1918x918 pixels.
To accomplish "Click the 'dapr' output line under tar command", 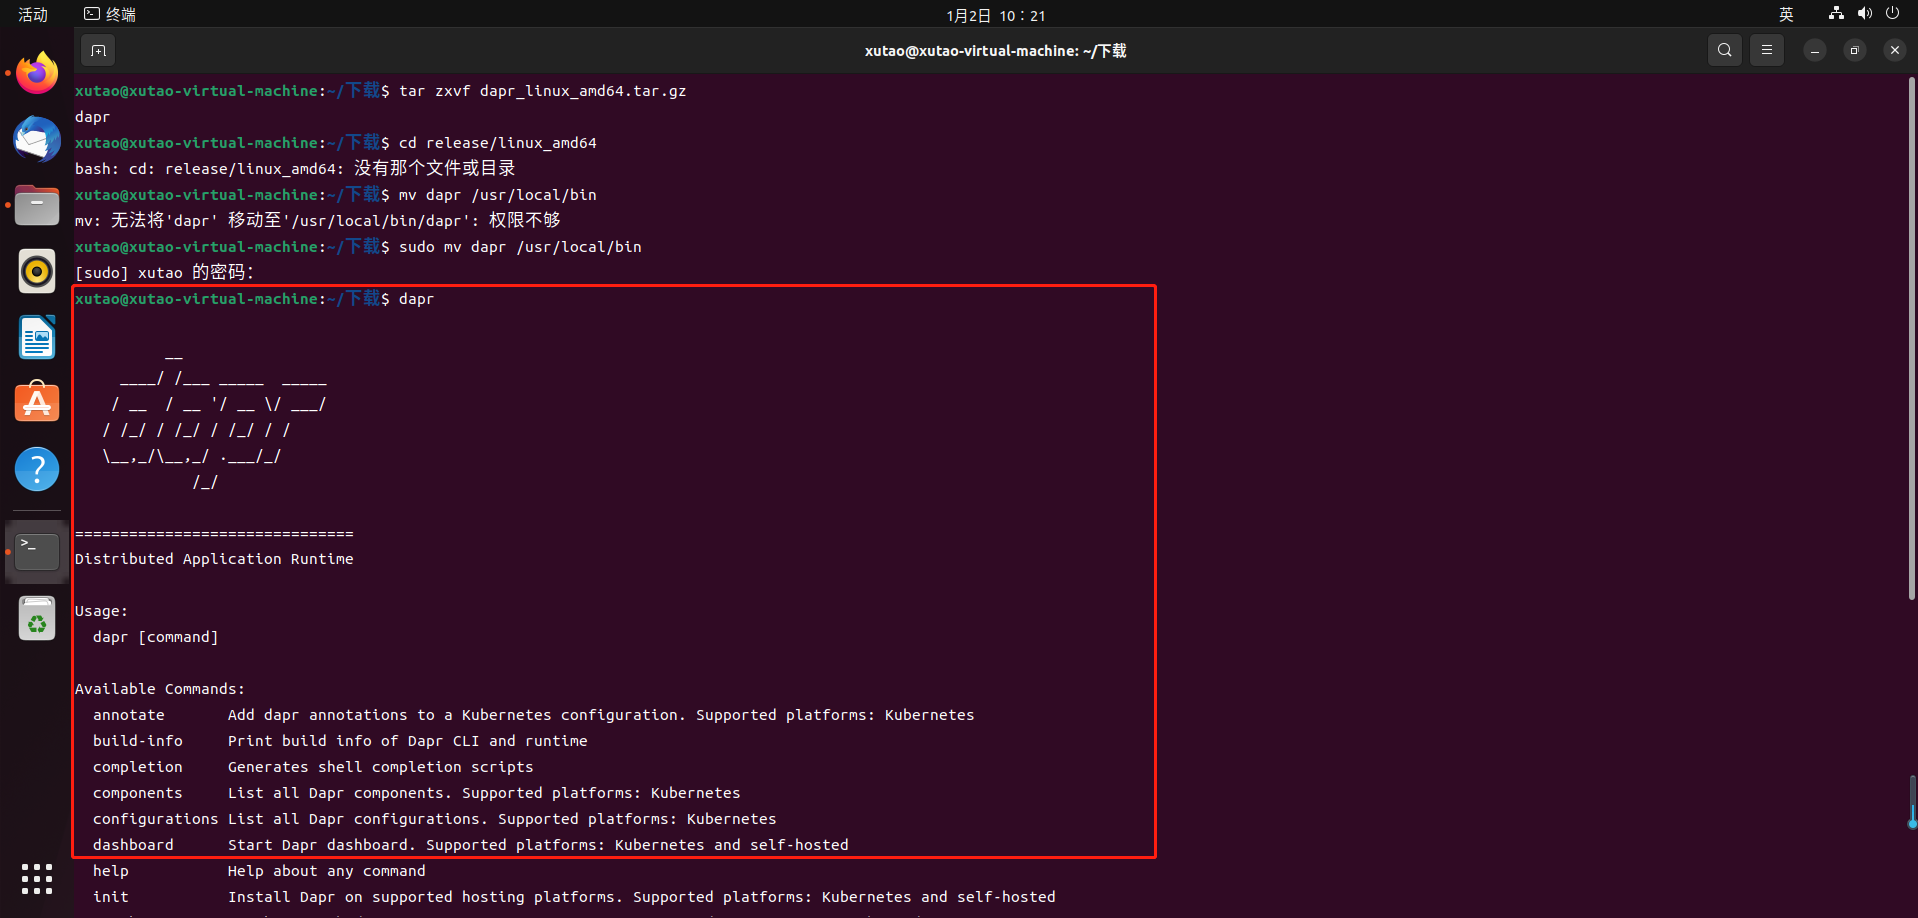I will pos(92,117).
